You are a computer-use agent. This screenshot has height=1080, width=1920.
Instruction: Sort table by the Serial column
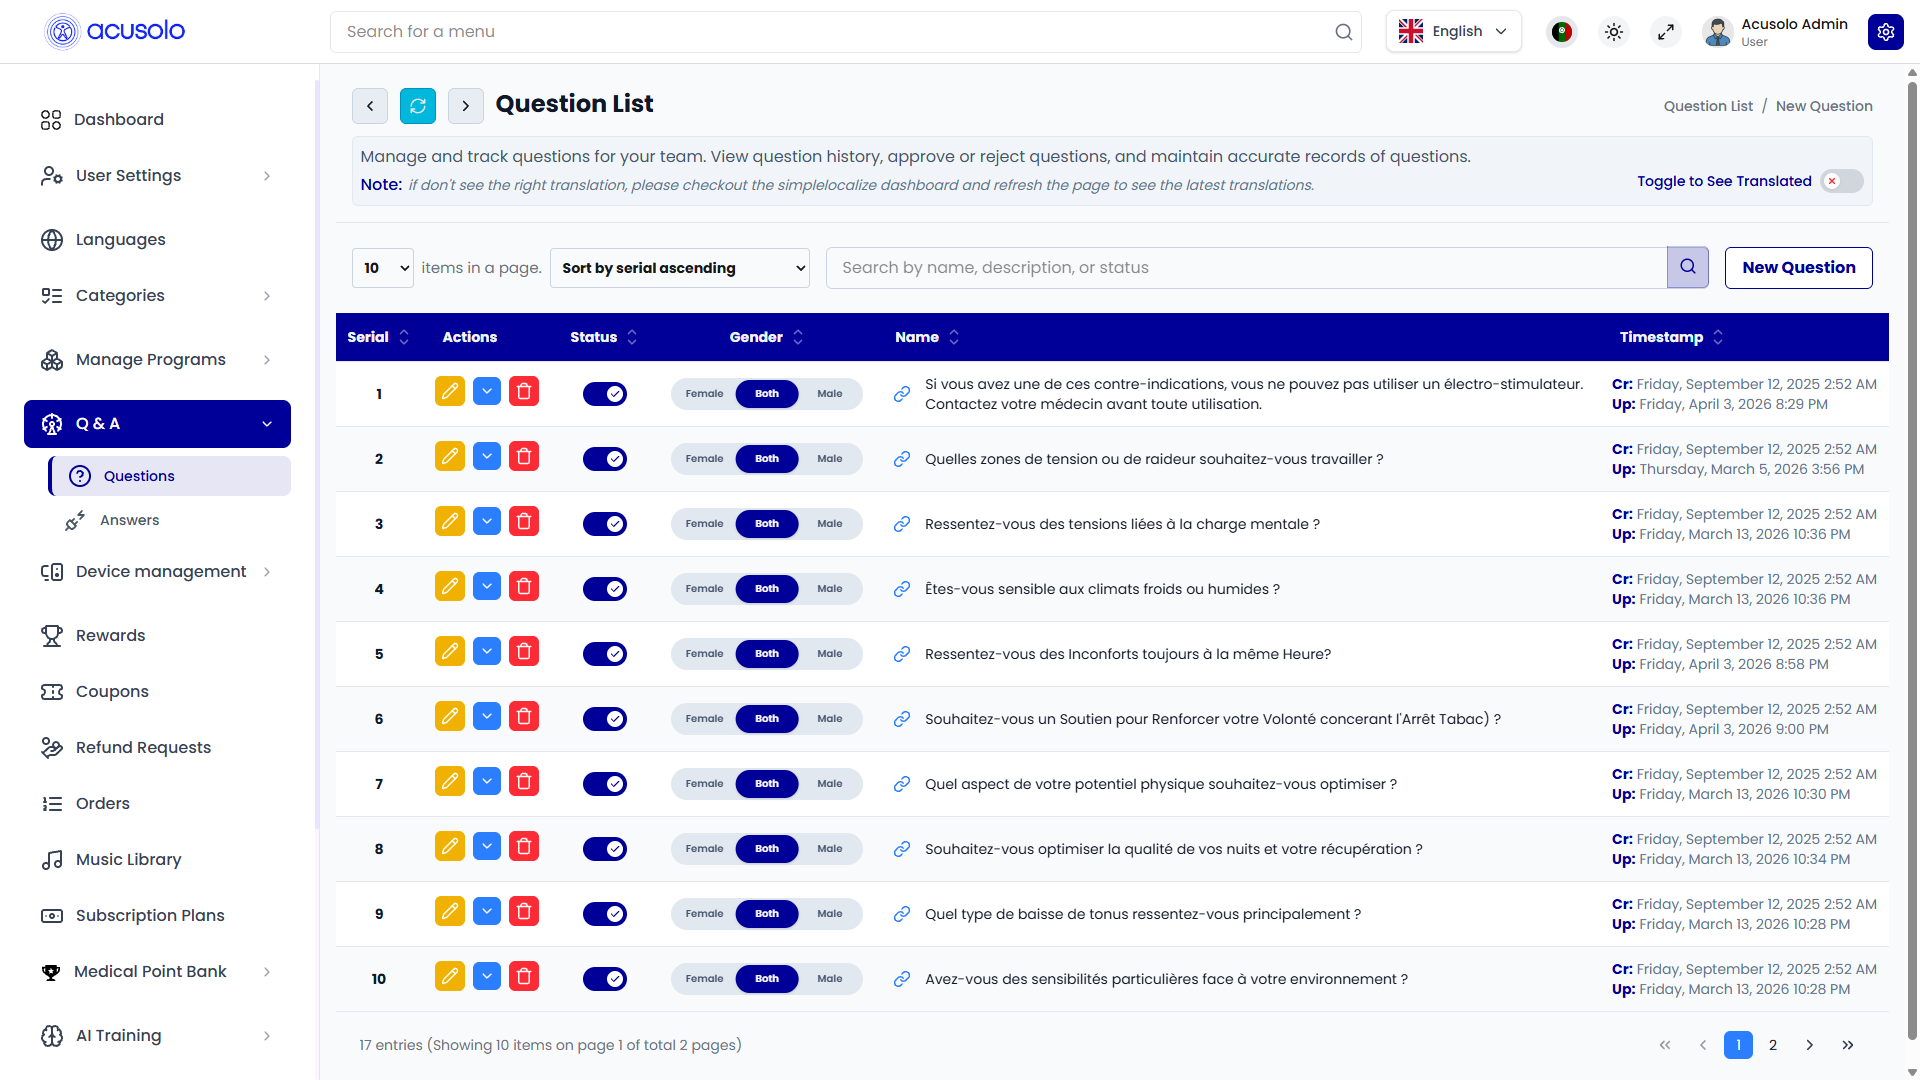click(404, 337)
